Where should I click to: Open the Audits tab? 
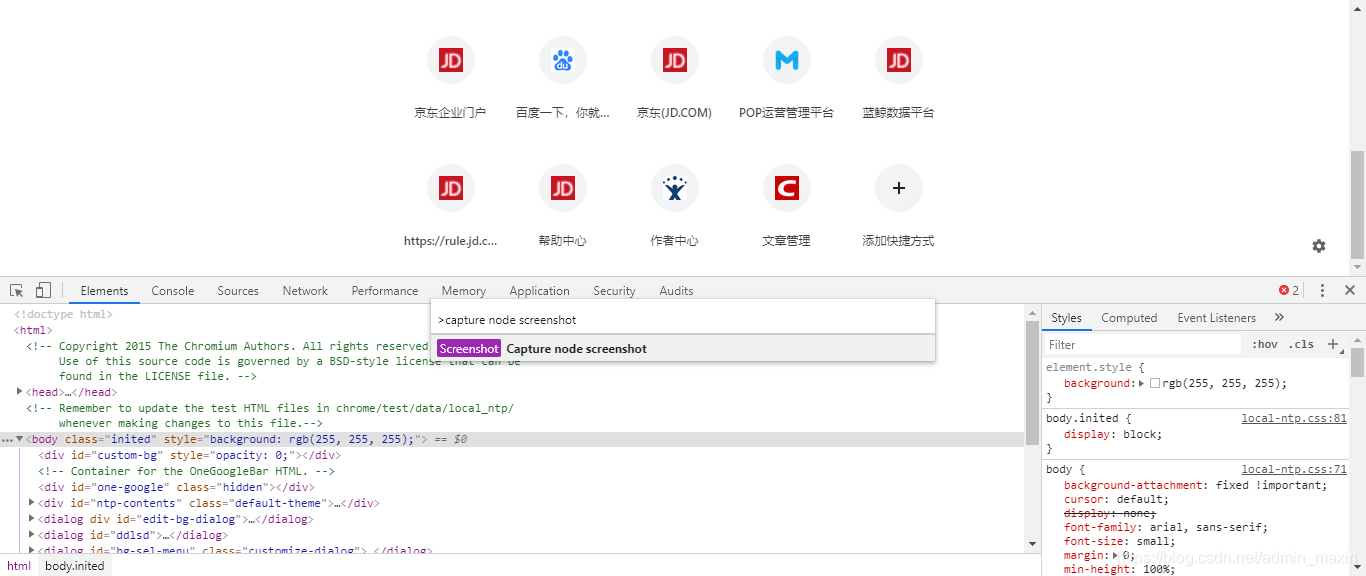coord(676,291)
